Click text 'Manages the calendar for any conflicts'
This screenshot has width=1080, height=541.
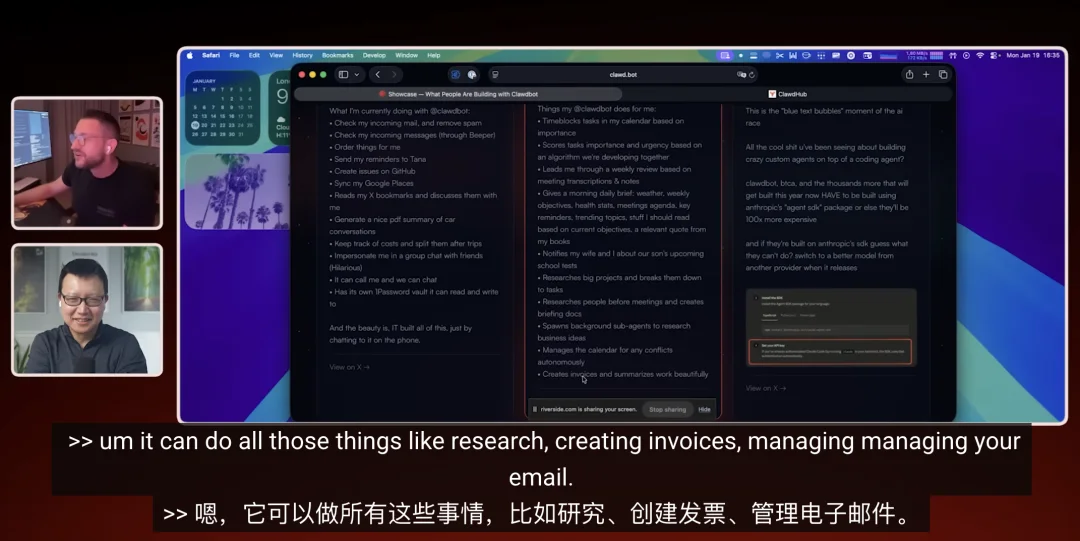[x=608, y=350]
